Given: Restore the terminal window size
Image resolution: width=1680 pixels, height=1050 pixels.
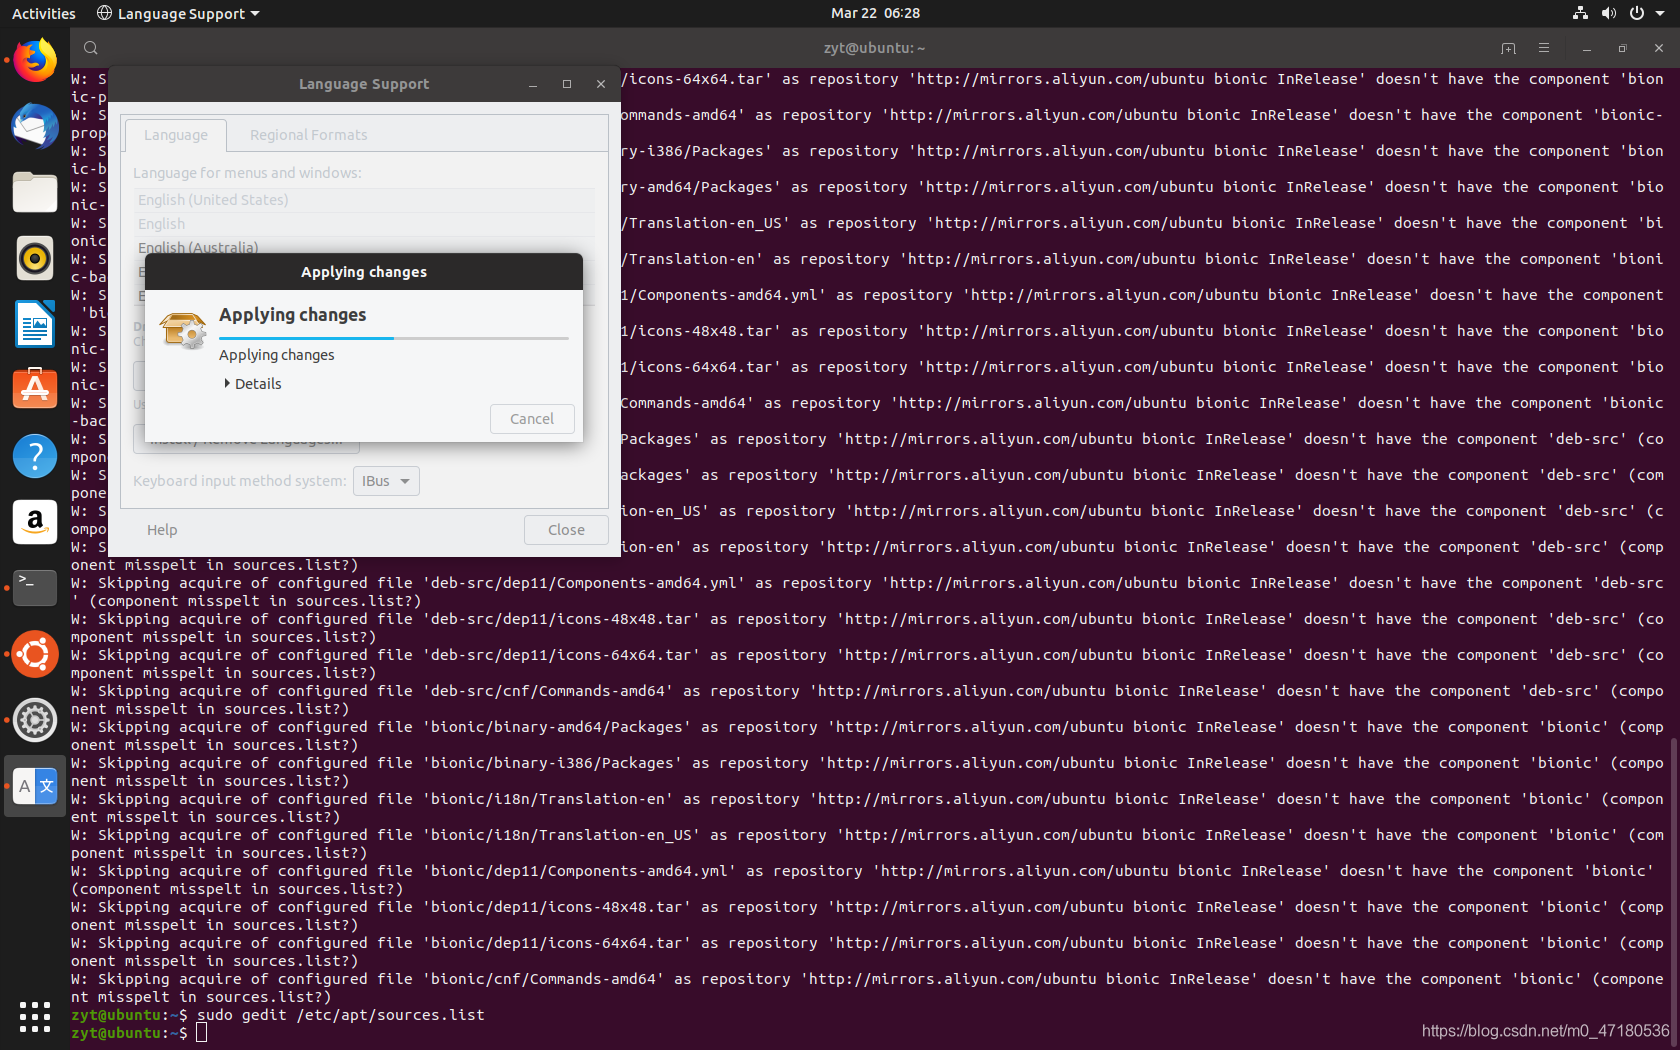Looking at the screenshot, I should 1623,48.
